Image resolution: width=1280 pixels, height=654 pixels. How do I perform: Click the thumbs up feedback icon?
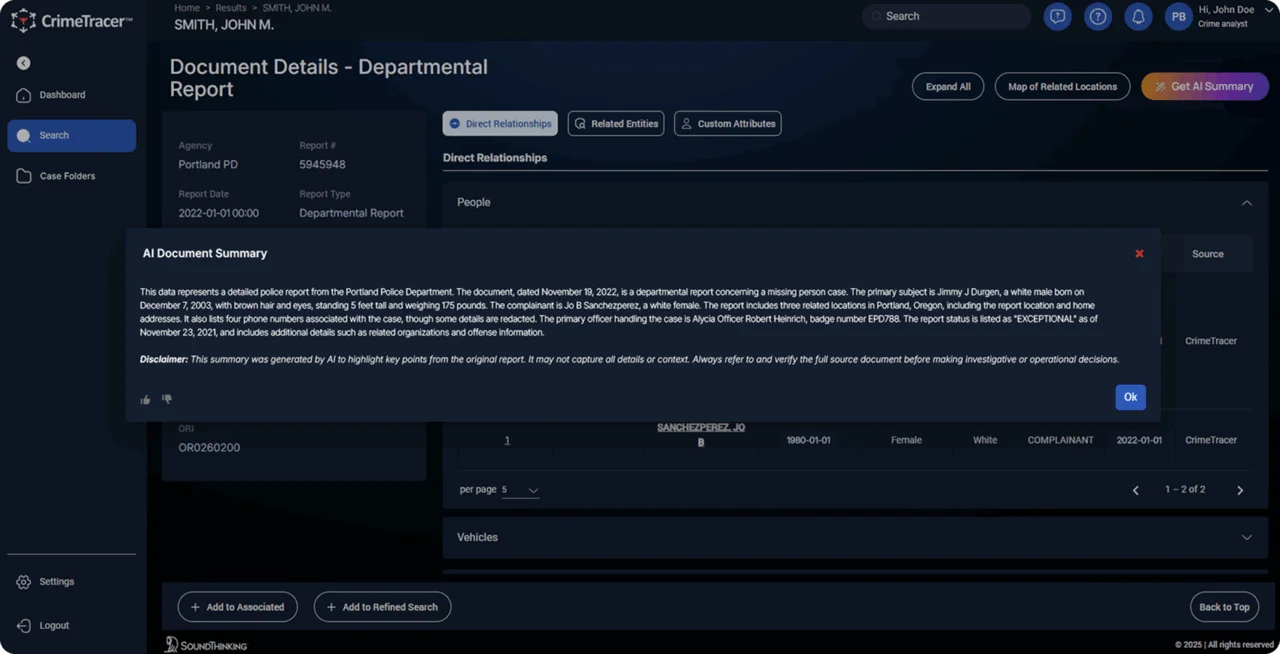(146, 400)
